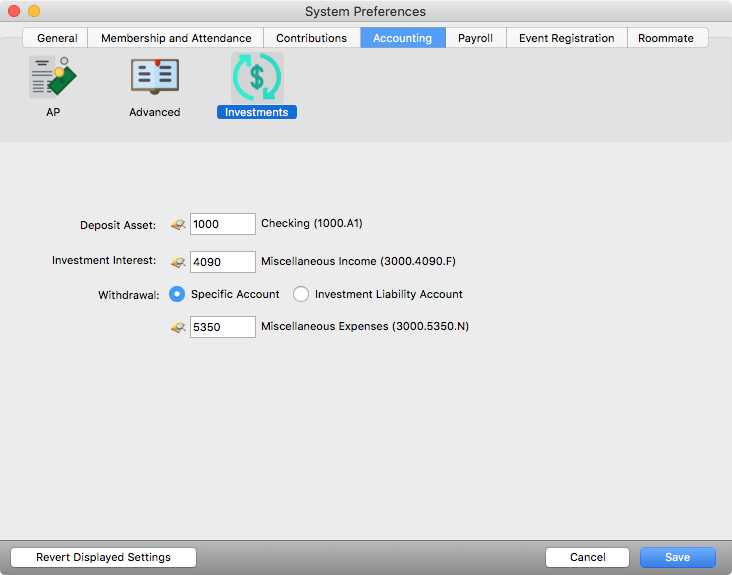Open the Advanced accounting icon
This screenshot has height=575, width=732.
pyautogui.click(x=154, y=79)
